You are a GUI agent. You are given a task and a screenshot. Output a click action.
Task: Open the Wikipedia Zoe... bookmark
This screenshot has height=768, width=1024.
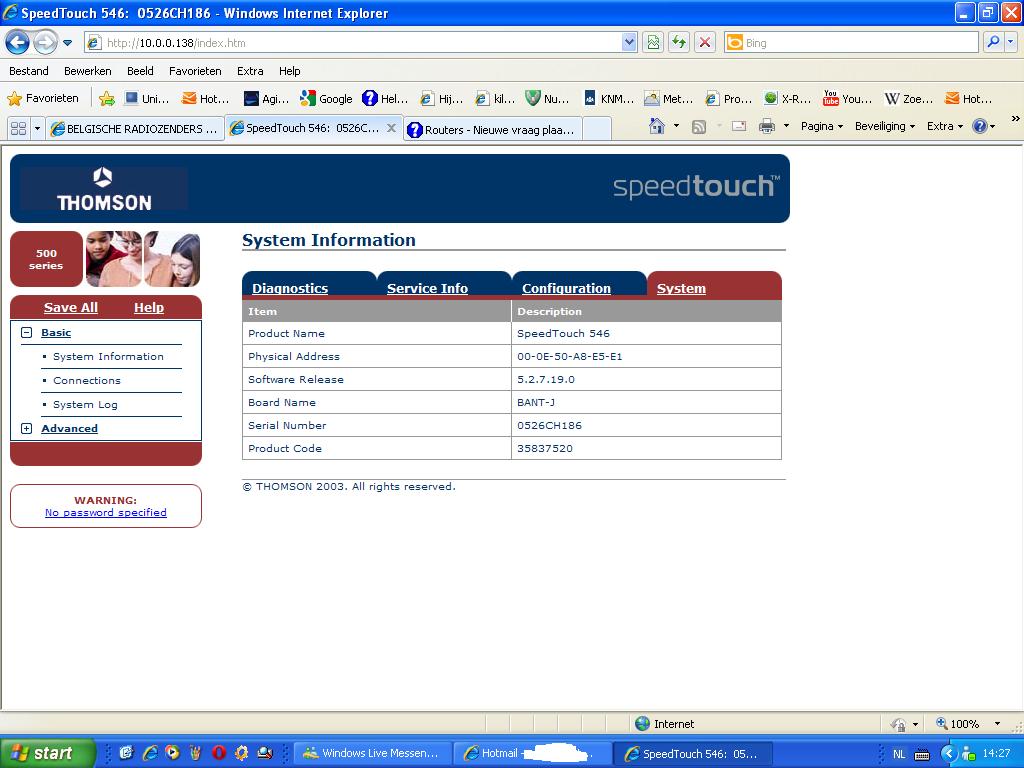point(908,99)
